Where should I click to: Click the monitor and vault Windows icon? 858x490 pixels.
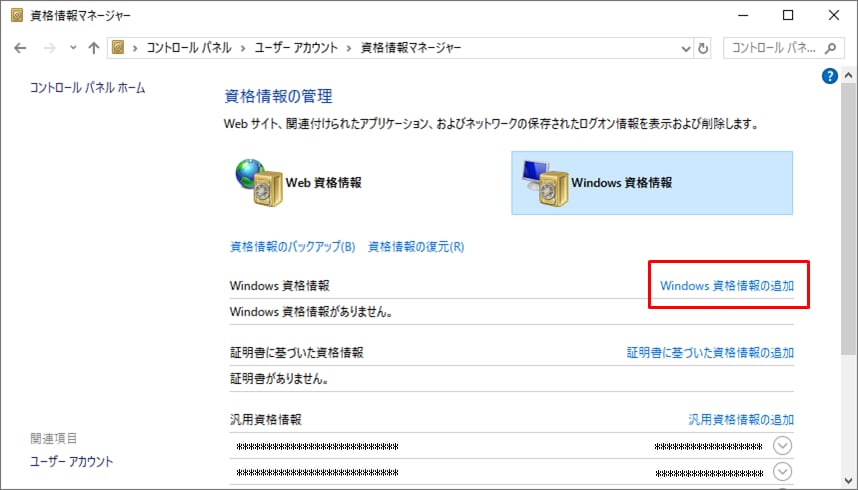click(x=545, y=183)
